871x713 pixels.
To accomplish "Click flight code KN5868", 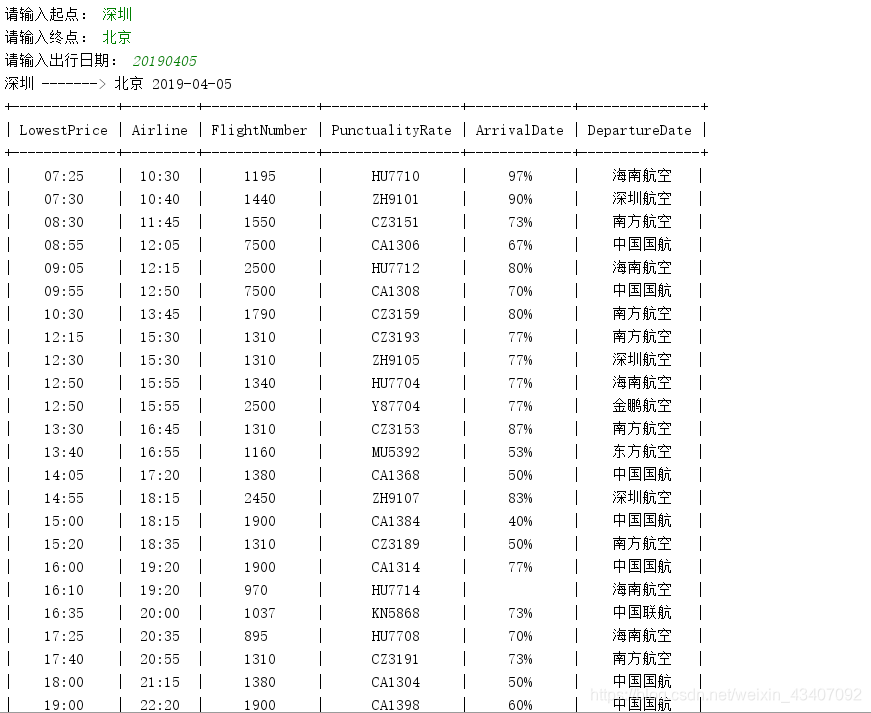I will point(396,613).
